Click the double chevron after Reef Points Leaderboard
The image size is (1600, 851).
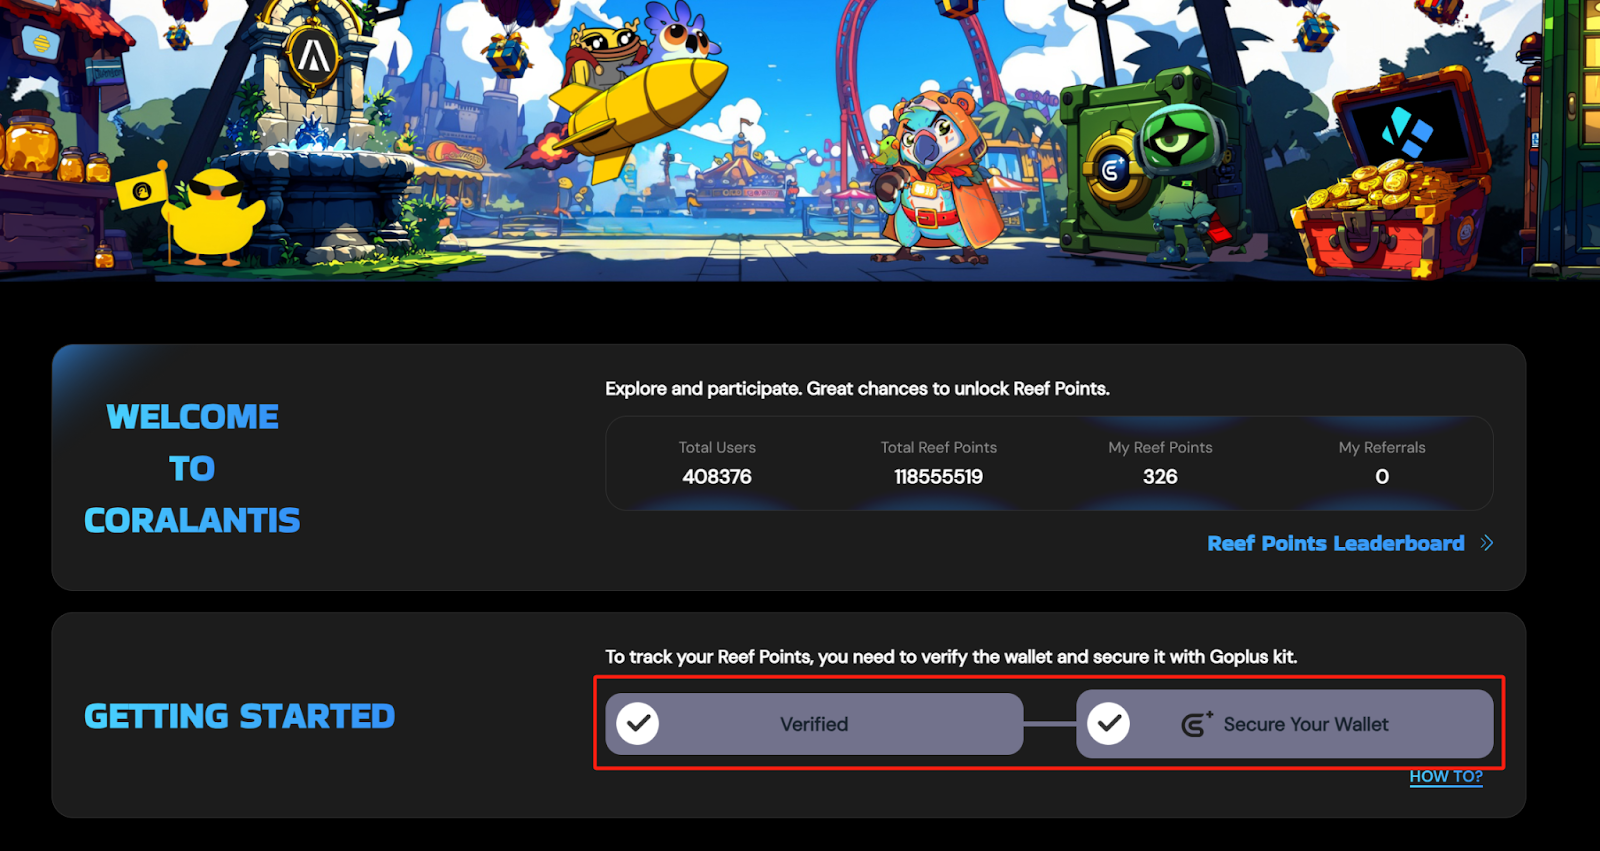coord(1487,543)
